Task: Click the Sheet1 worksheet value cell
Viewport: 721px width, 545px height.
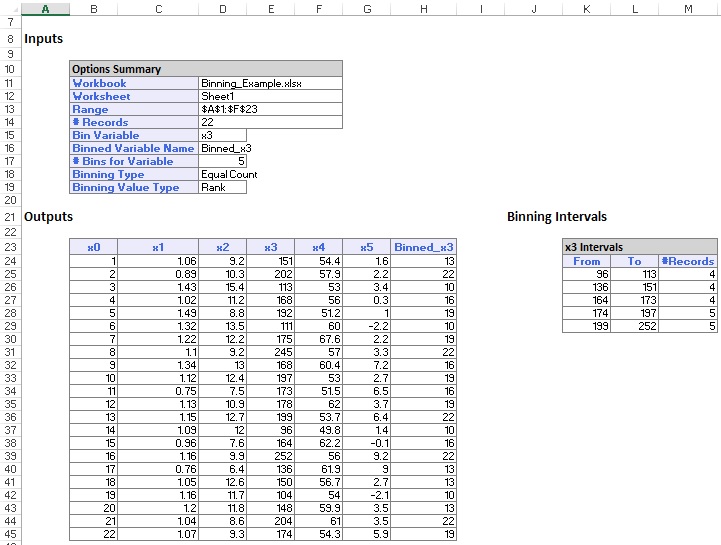Action: pos(220,97)
